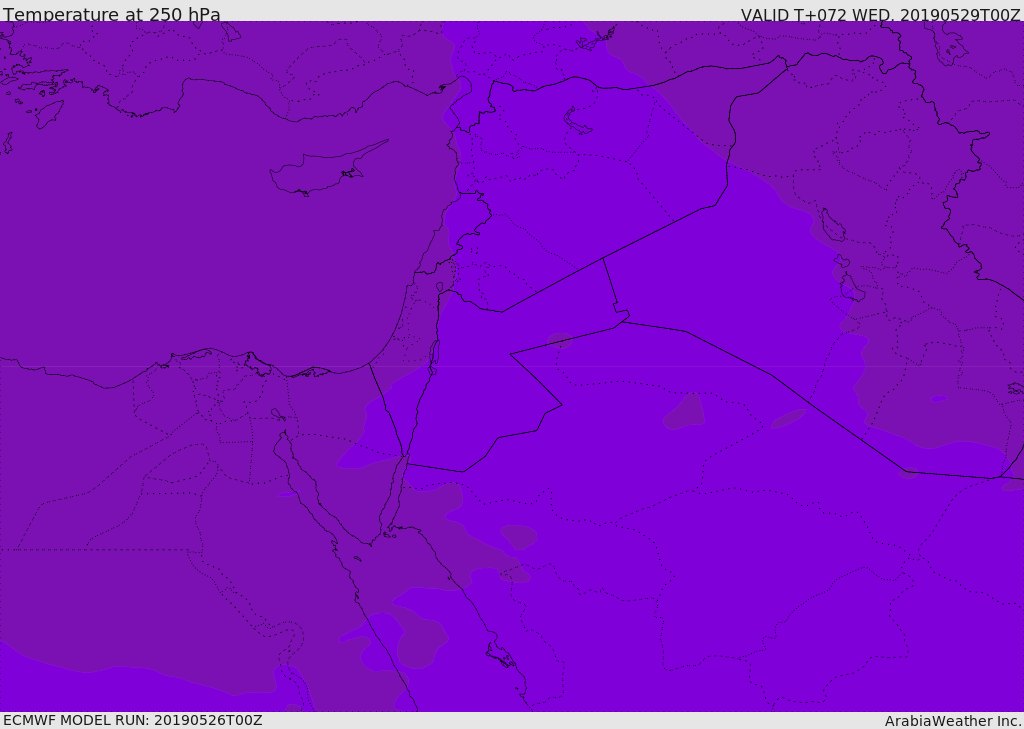Click the "Temperature at 250 hPa" title
Screen dimensions: 1024x729
tap(112, 14)
